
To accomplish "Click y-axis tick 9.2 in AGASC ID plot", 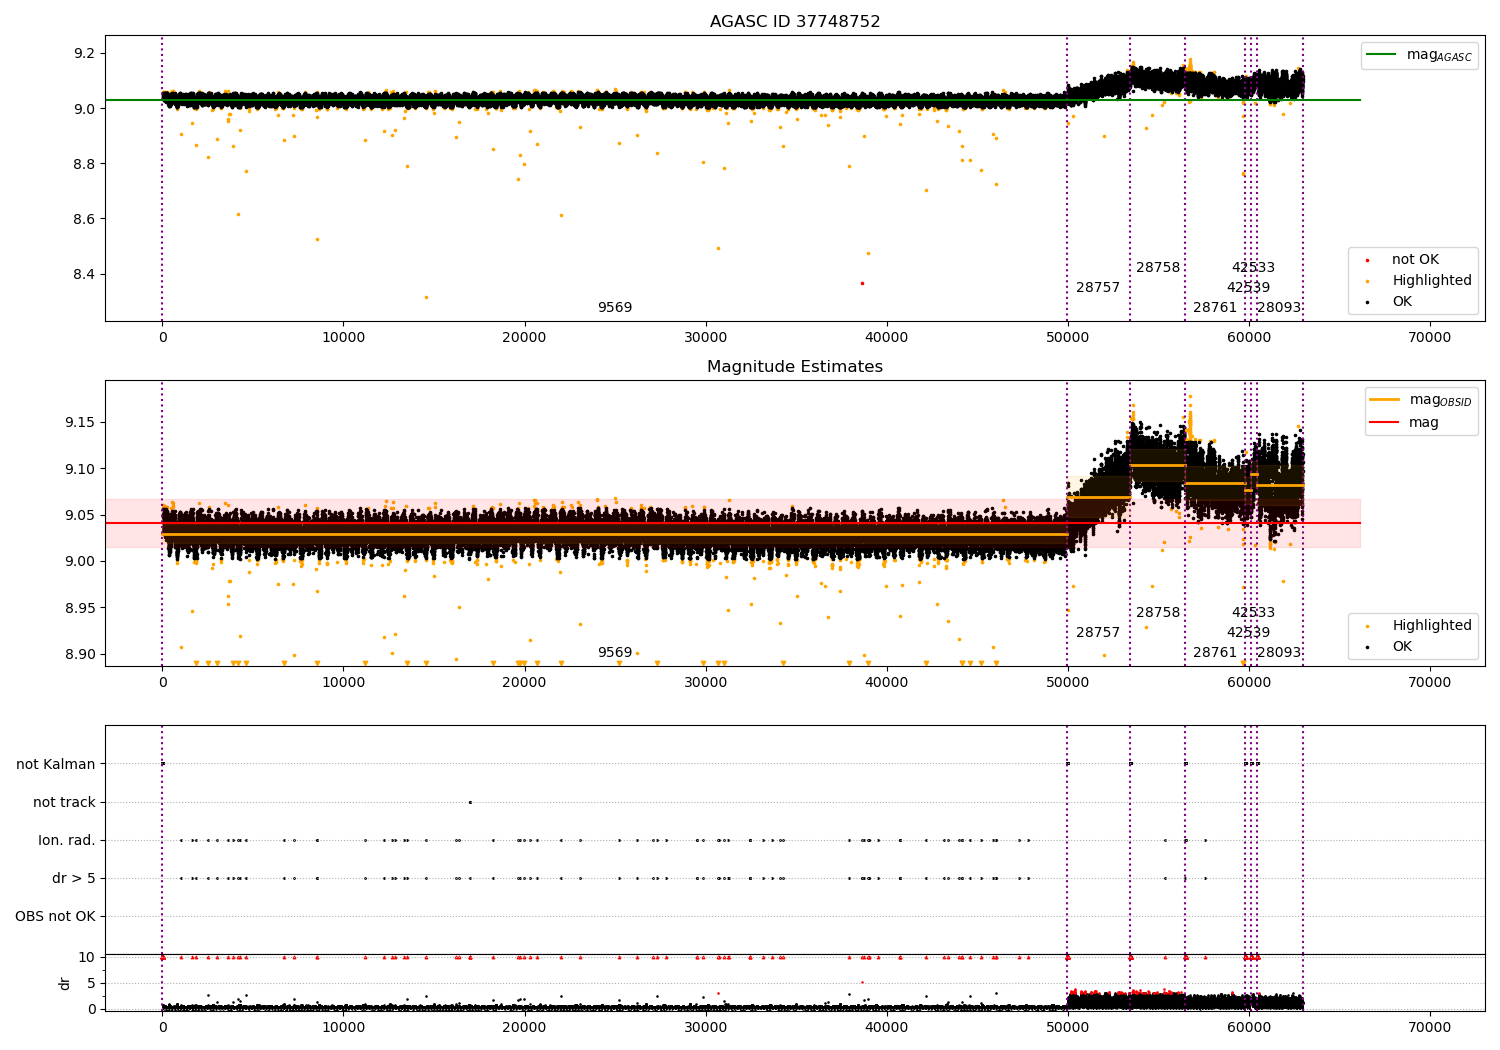I will pyautogui.click(x=84, y=53).
